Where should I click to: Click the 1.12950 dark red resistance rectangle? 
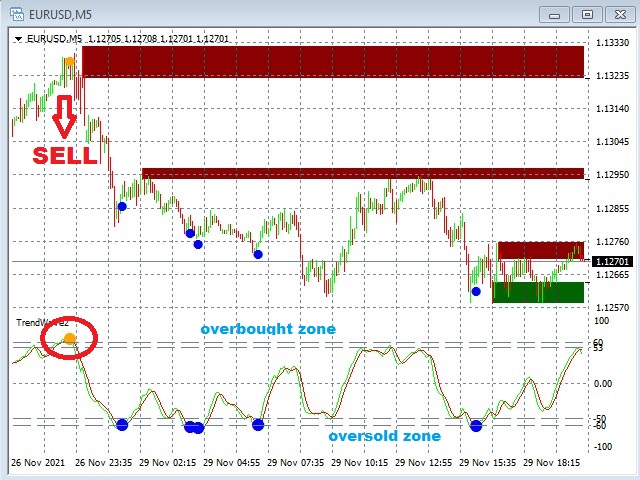coord(363,173)
